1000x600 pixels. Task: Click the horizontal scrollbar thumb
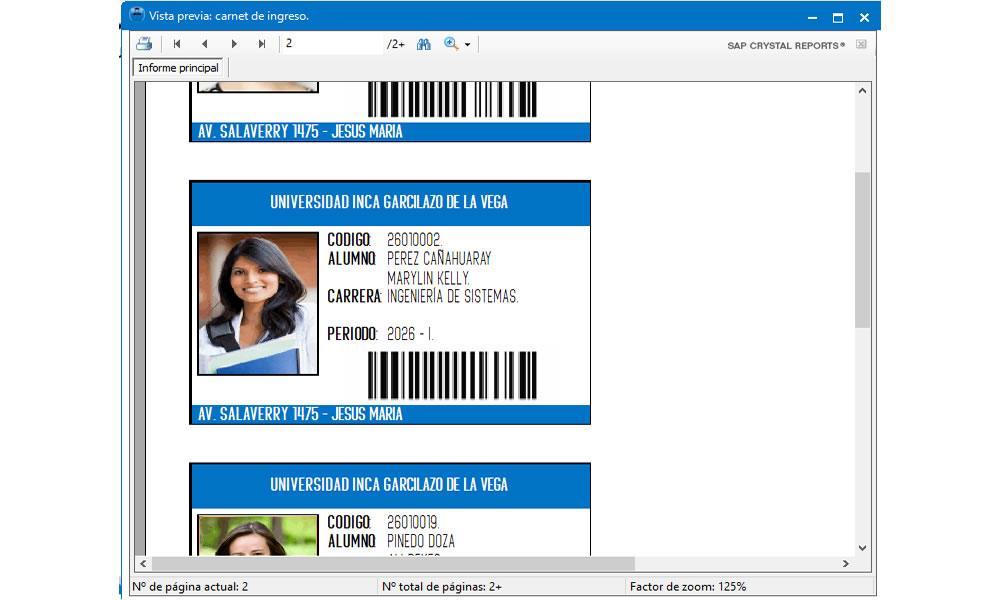(x=393, y=564)
